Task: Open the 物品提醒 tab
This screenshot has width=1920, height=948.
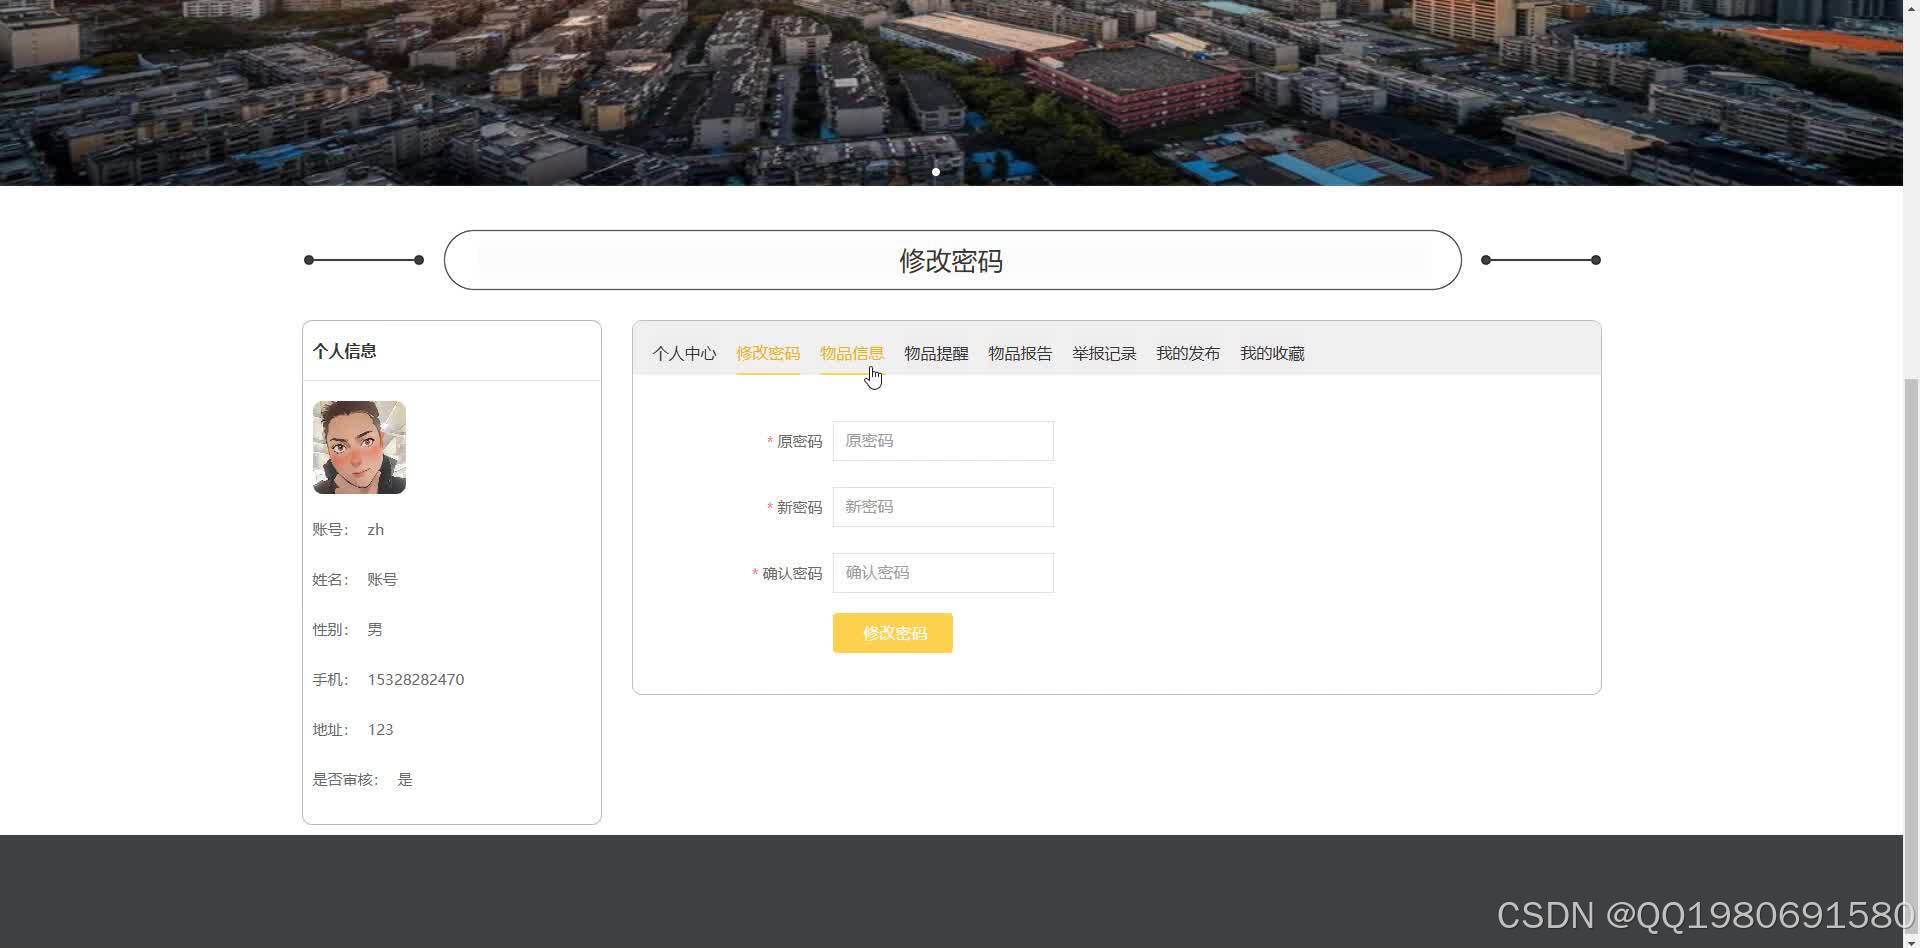Action: pos(935,352)
